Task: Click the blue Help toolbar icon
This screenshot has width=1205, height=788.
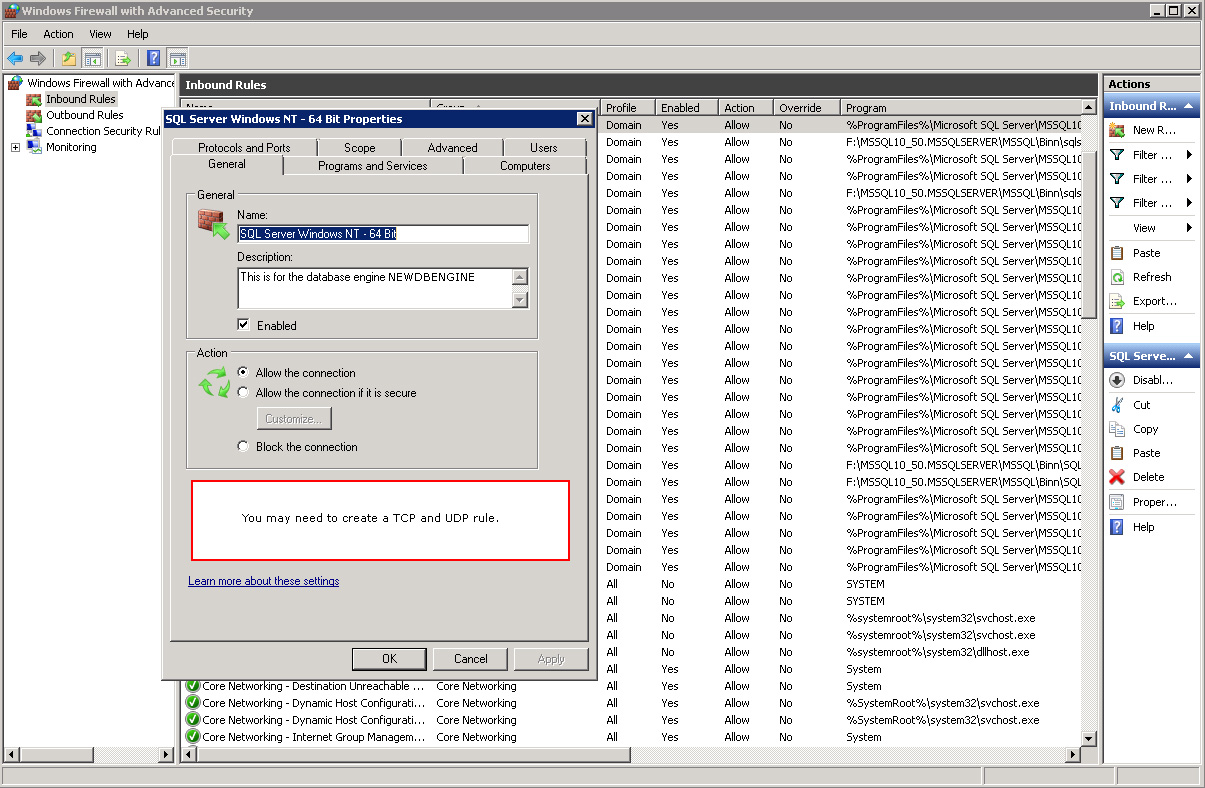Action: tap(153, 58)
